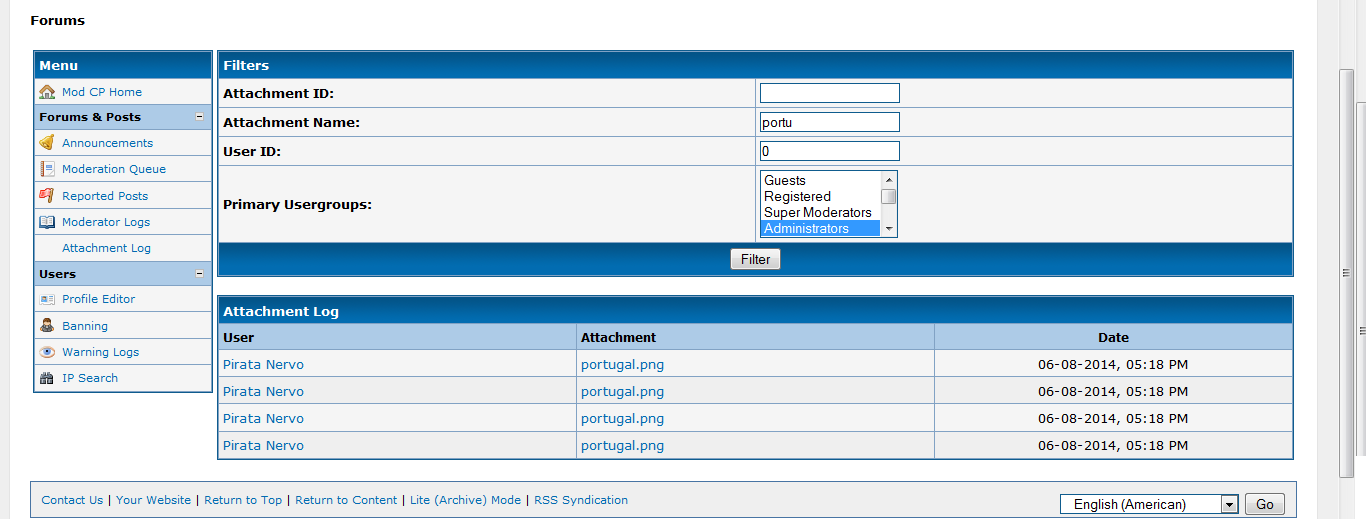Go to Moderation Queue

114,169
